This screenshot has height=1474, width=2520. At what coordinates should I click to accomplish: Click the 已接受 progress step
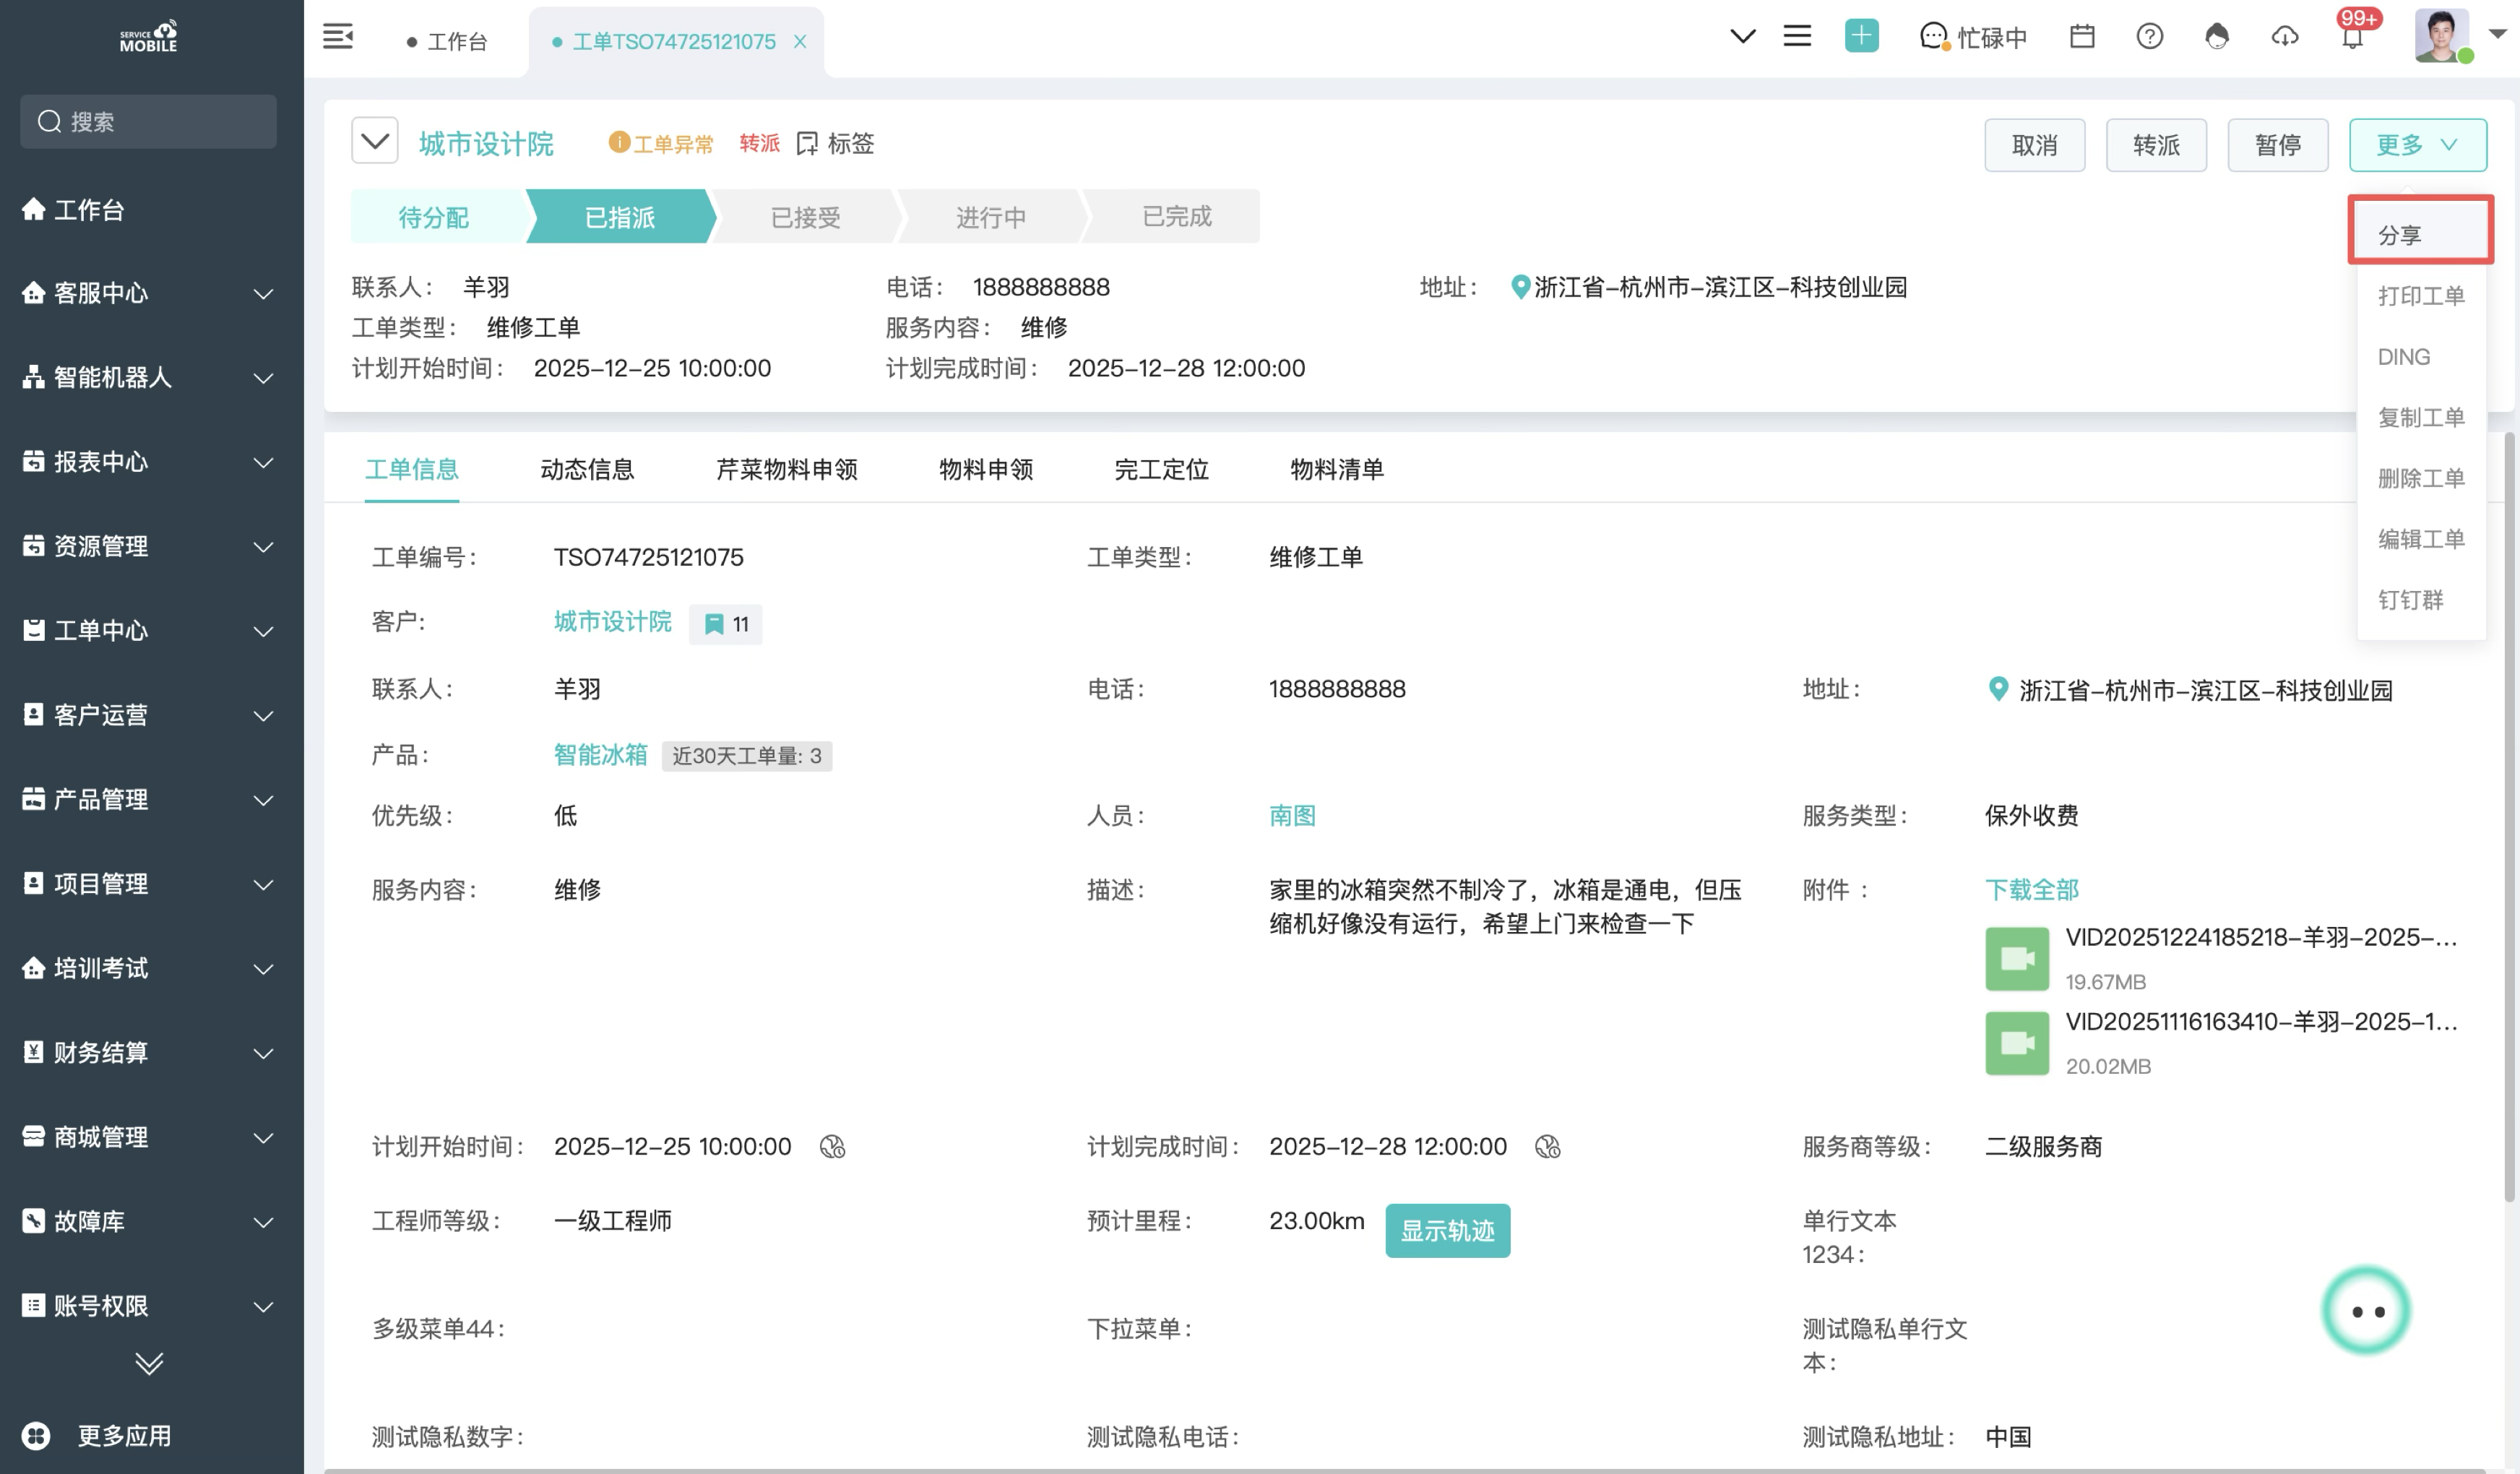click(x=805, y=217)
